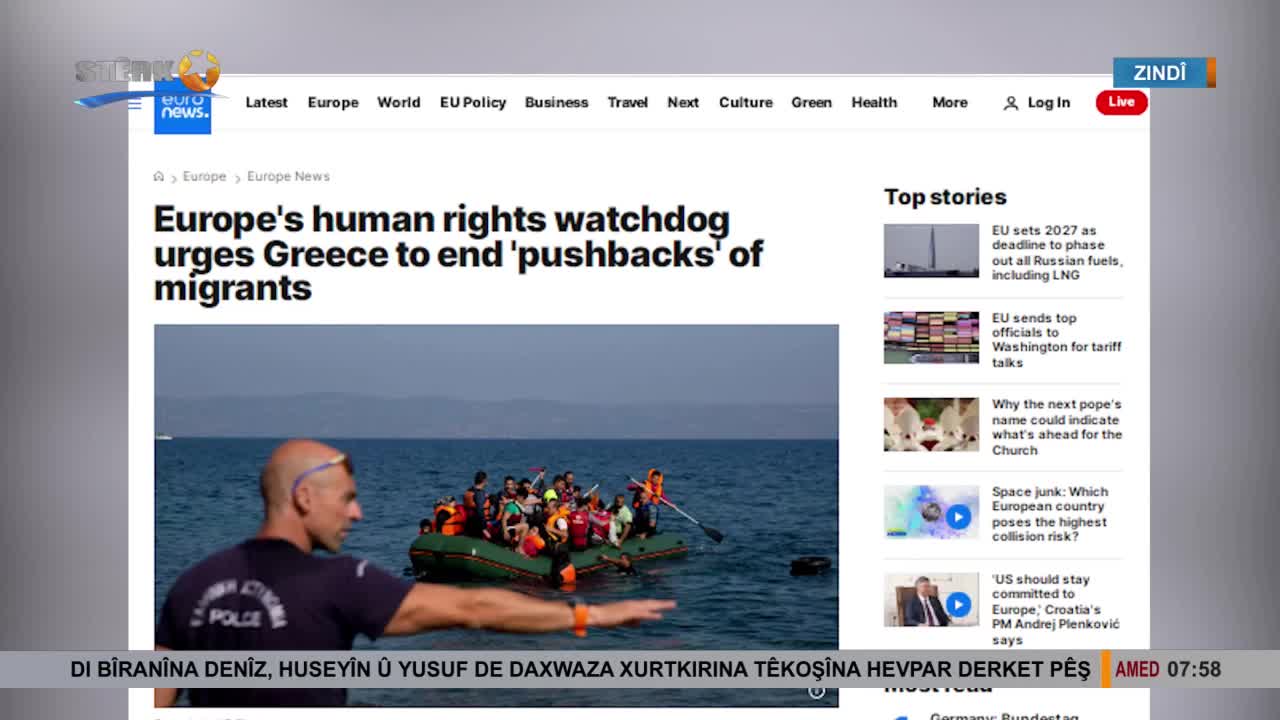Screen dimensions: 1280x720
Task: Open next pope's name story thumbnail
Action: pyautogui.click(x=931, y=424)
